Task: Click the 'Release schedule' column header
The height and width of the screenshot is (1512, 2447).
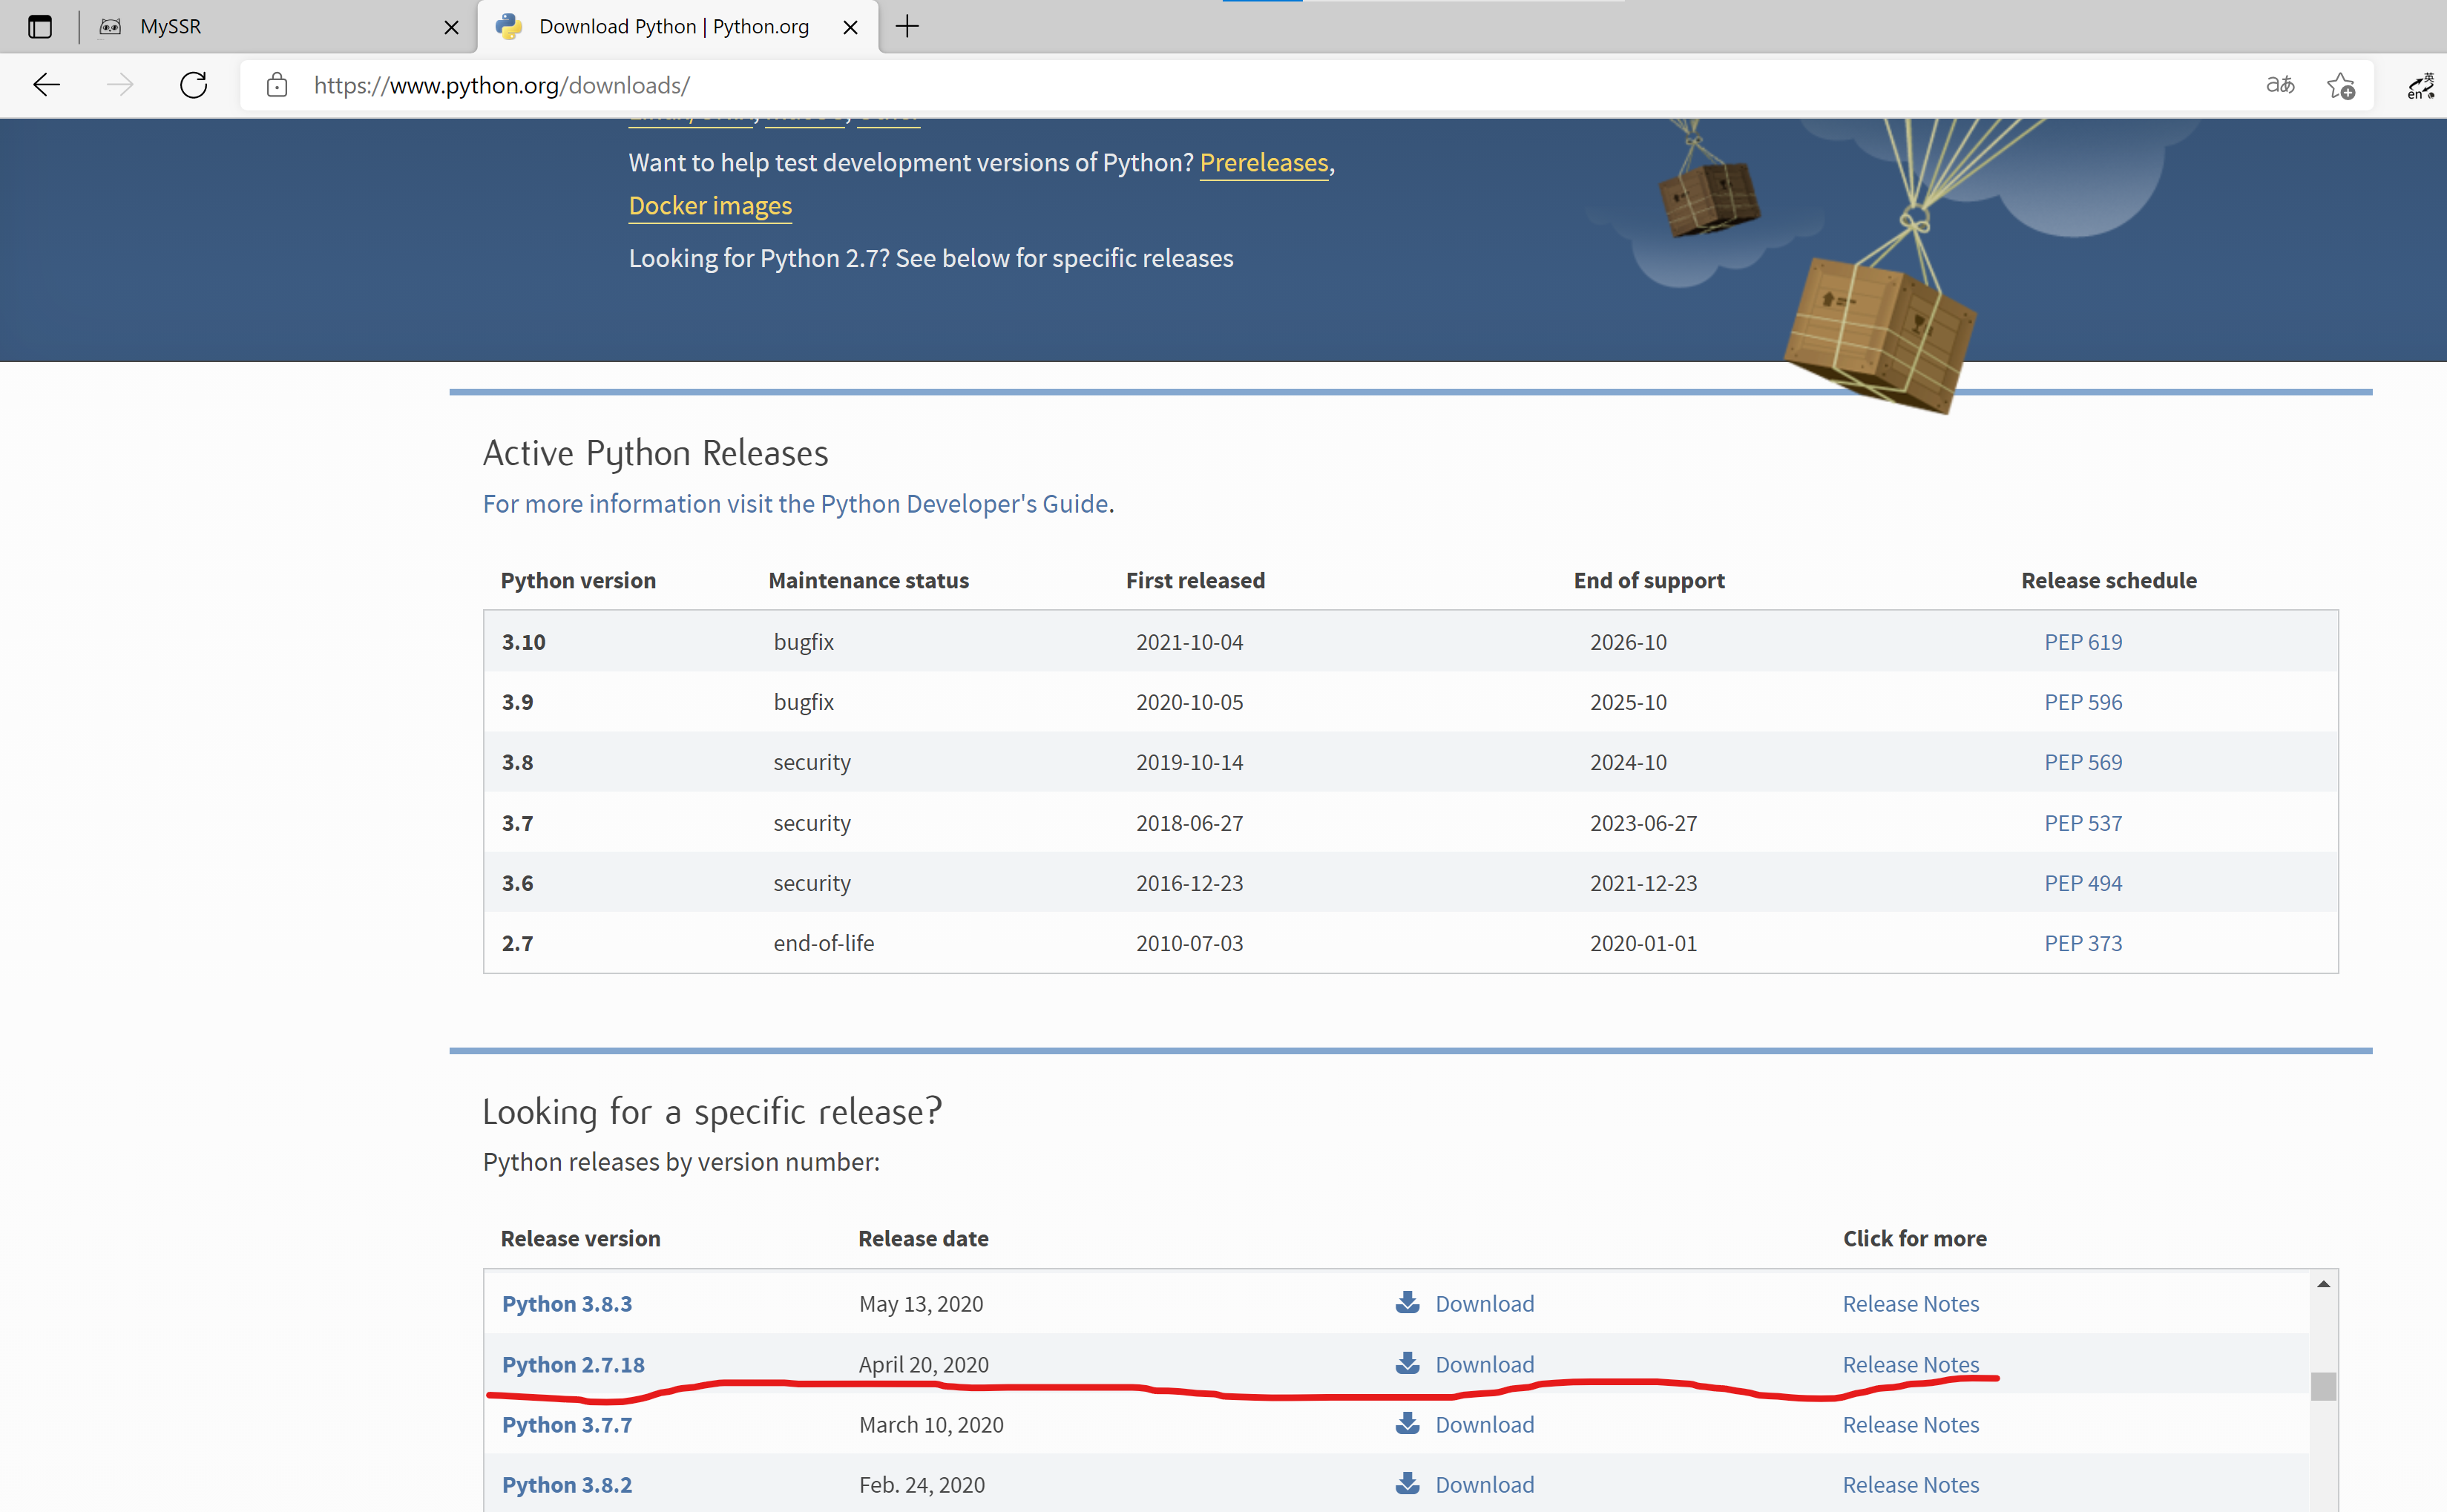Action: click(2109, 581)
